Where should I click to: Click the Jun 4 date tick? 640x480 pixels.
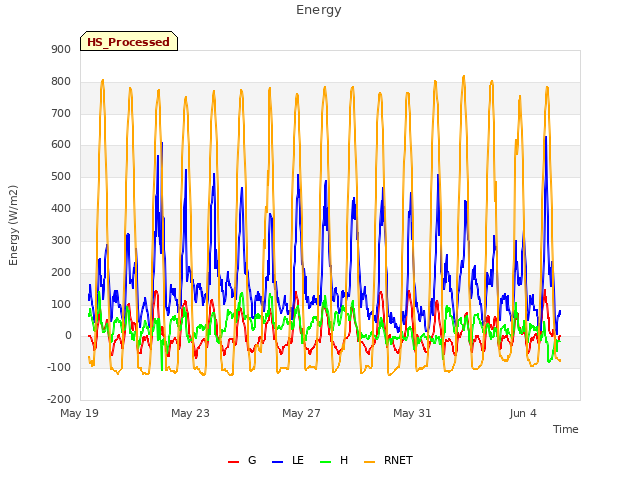pos(523,413)
